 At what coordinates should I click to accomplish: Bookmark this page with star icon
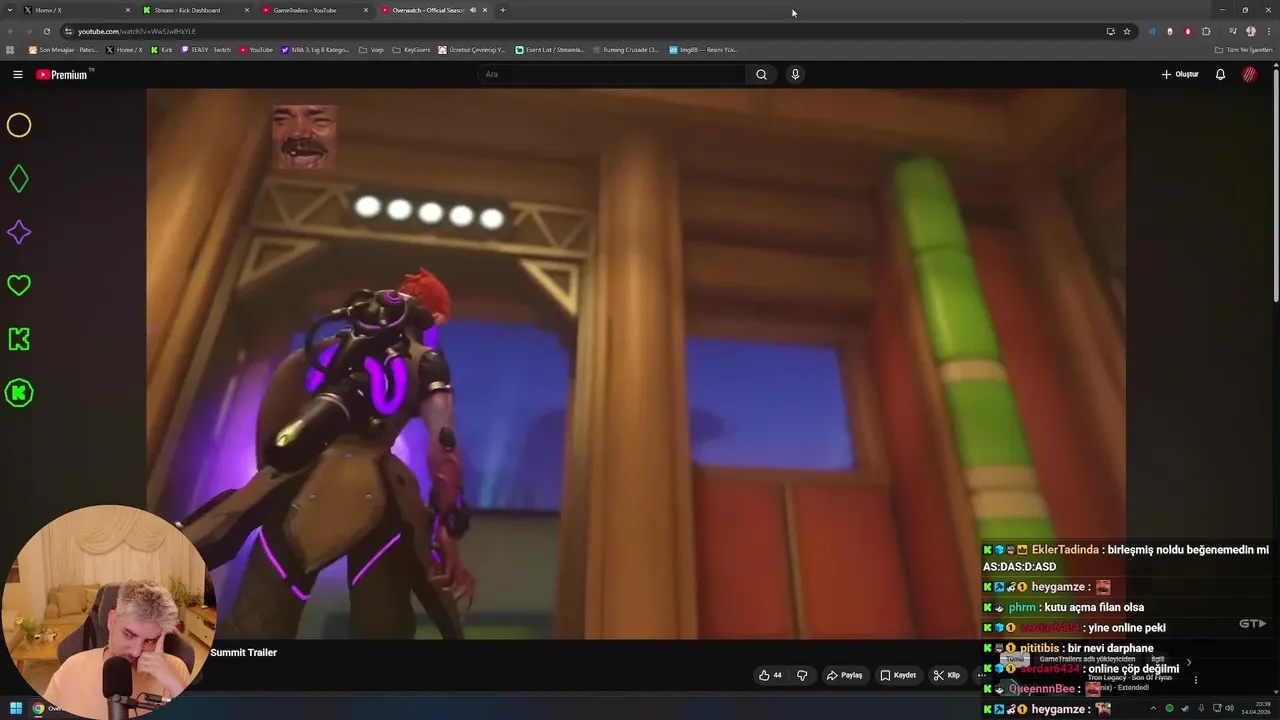1127,31
